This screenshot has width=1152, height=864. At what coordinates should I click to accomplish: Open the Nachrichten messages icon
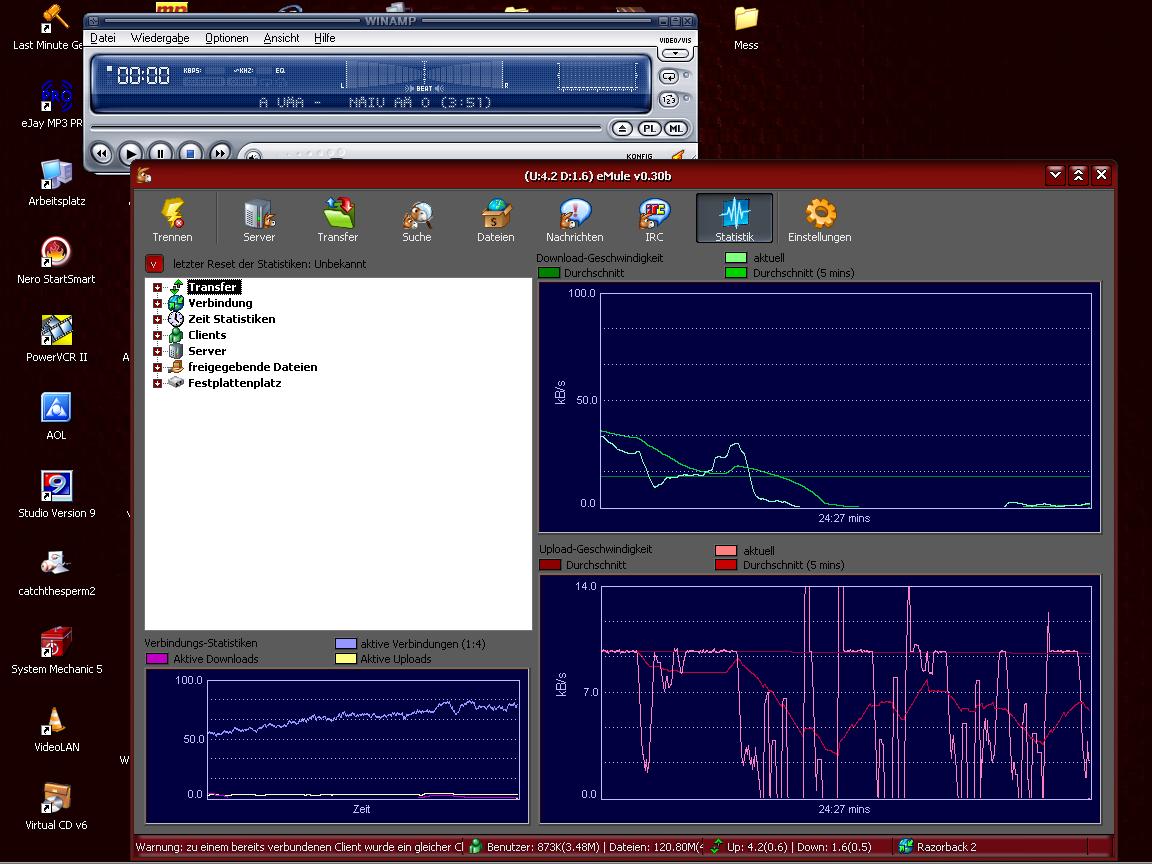[x=575, y=219]
